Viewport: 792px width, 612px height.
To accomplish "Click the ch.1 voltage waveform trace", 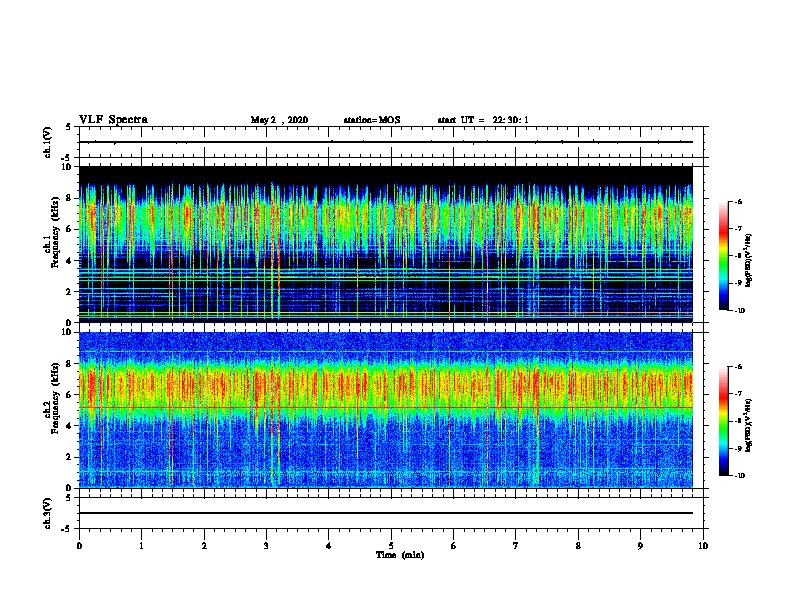I will [386, 142].
